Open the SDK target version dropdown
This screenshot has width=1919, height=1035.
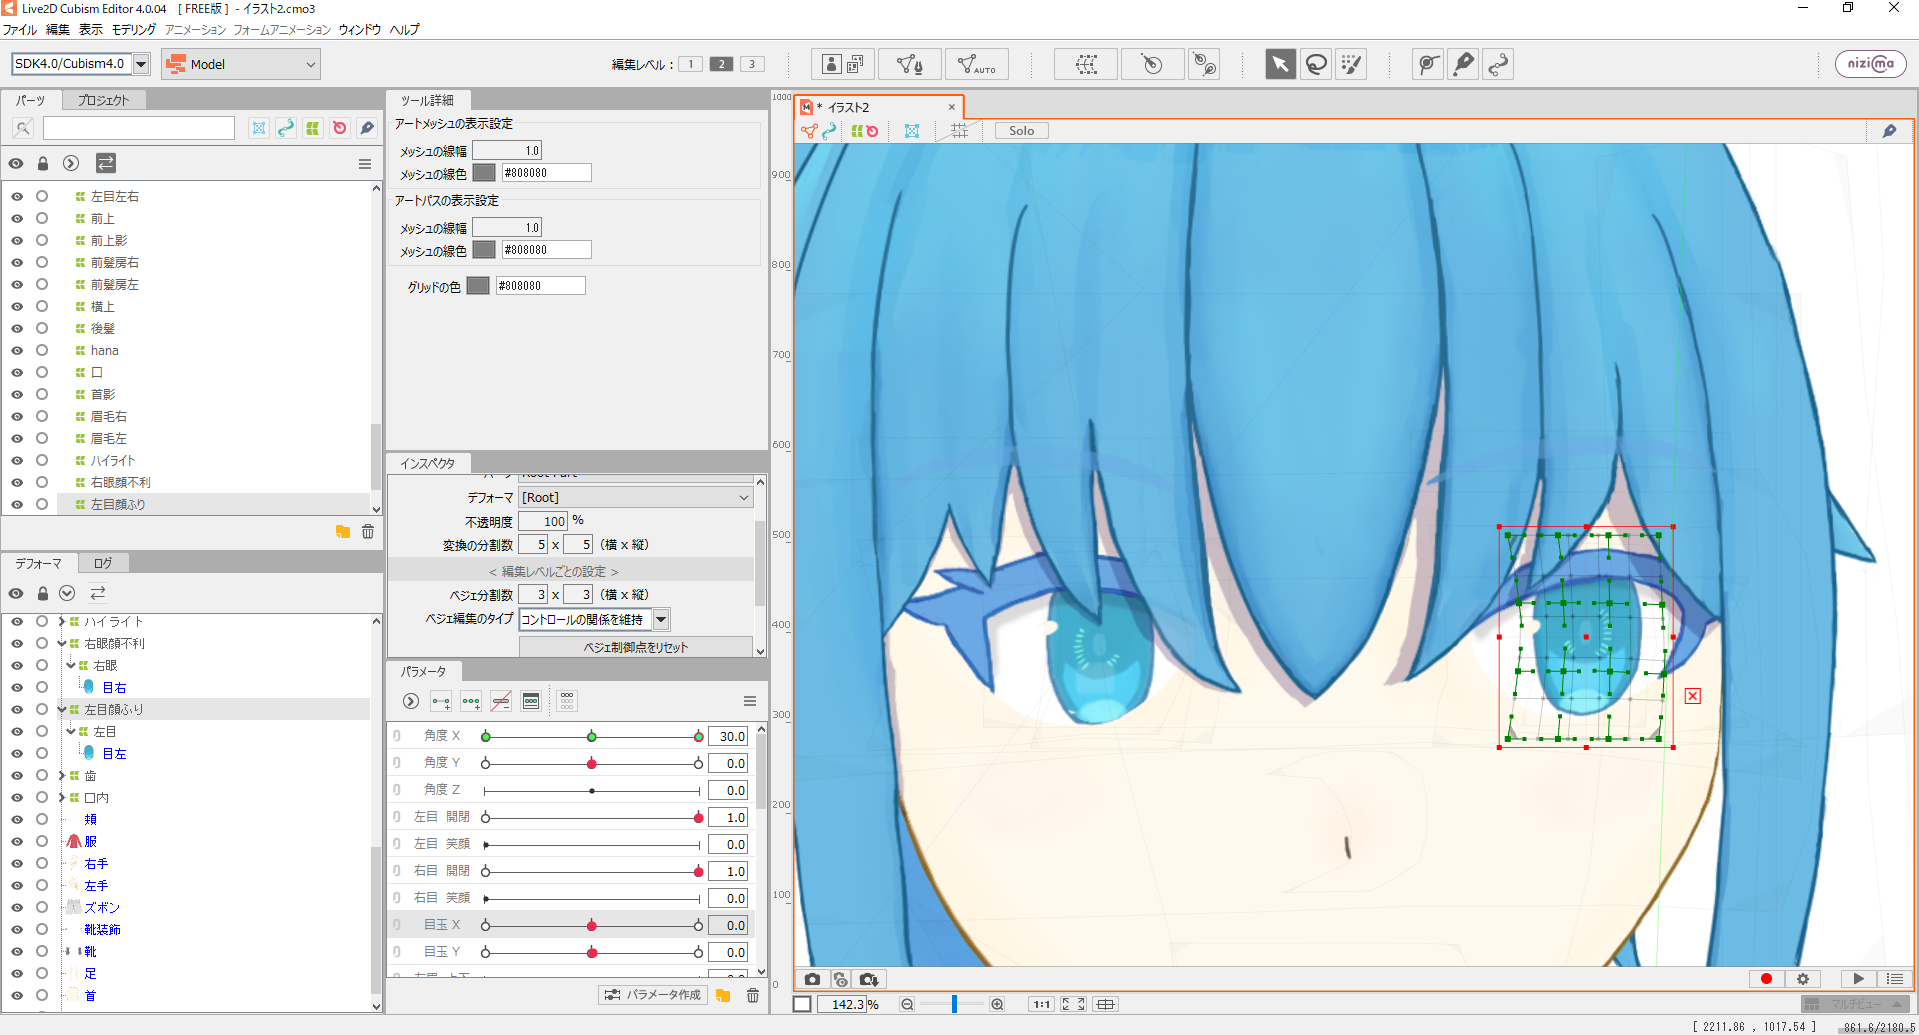(141, 64)
